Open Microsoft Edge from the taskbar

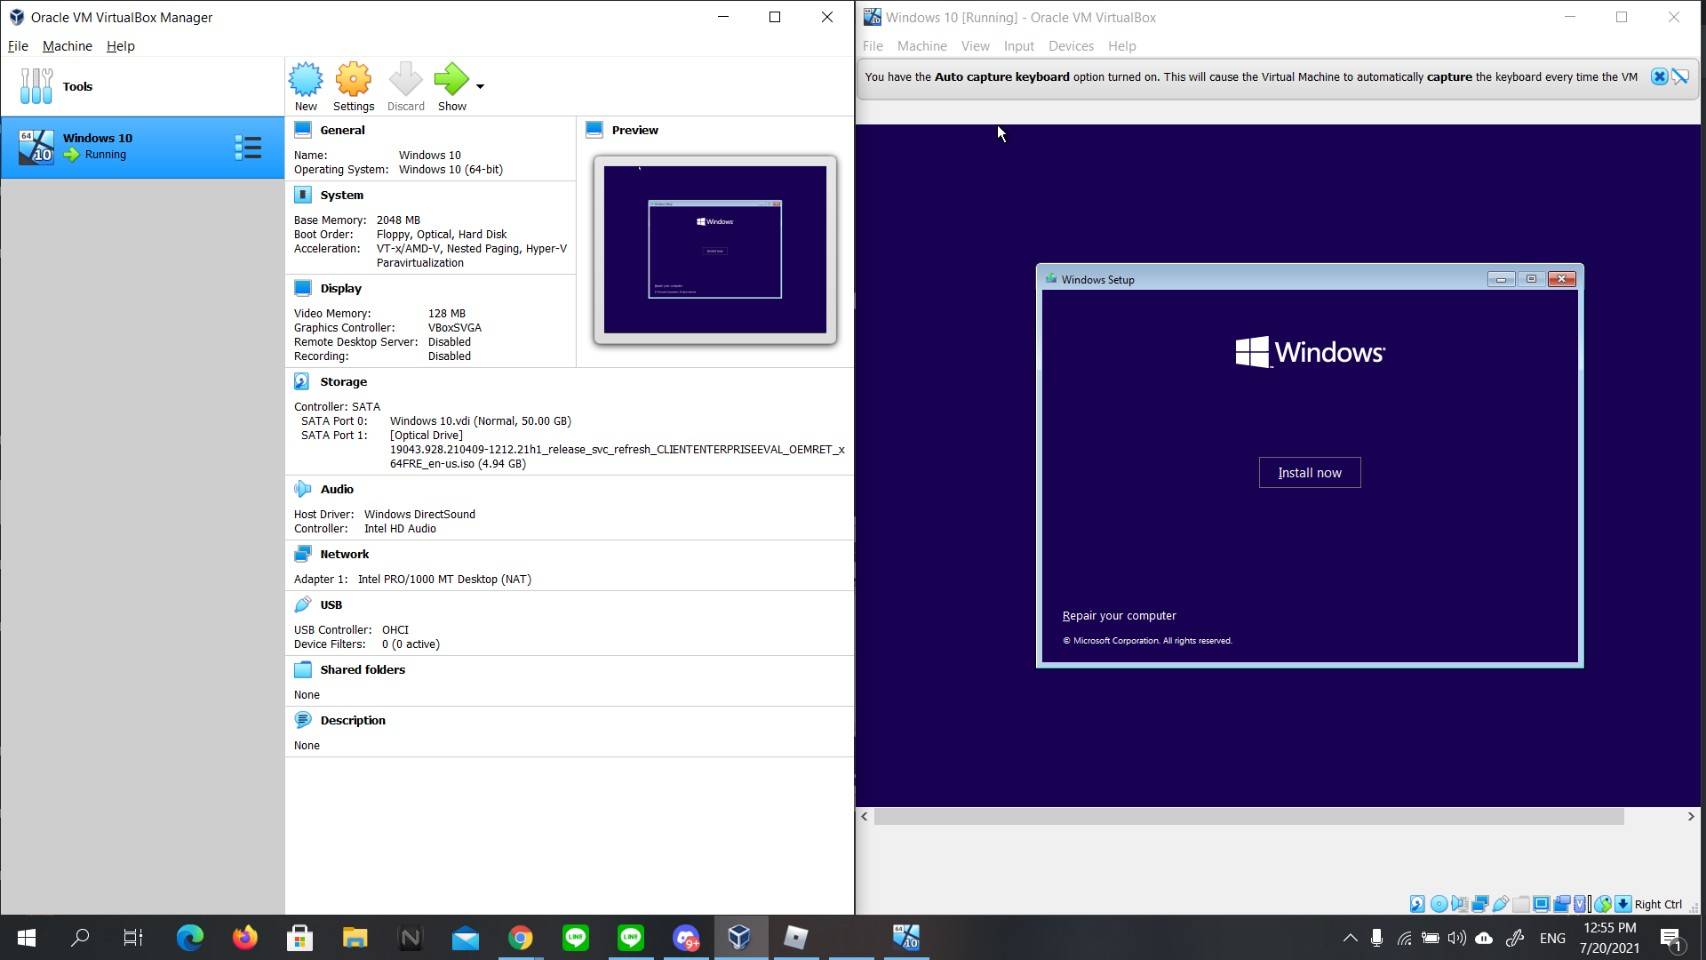(190, 937)
